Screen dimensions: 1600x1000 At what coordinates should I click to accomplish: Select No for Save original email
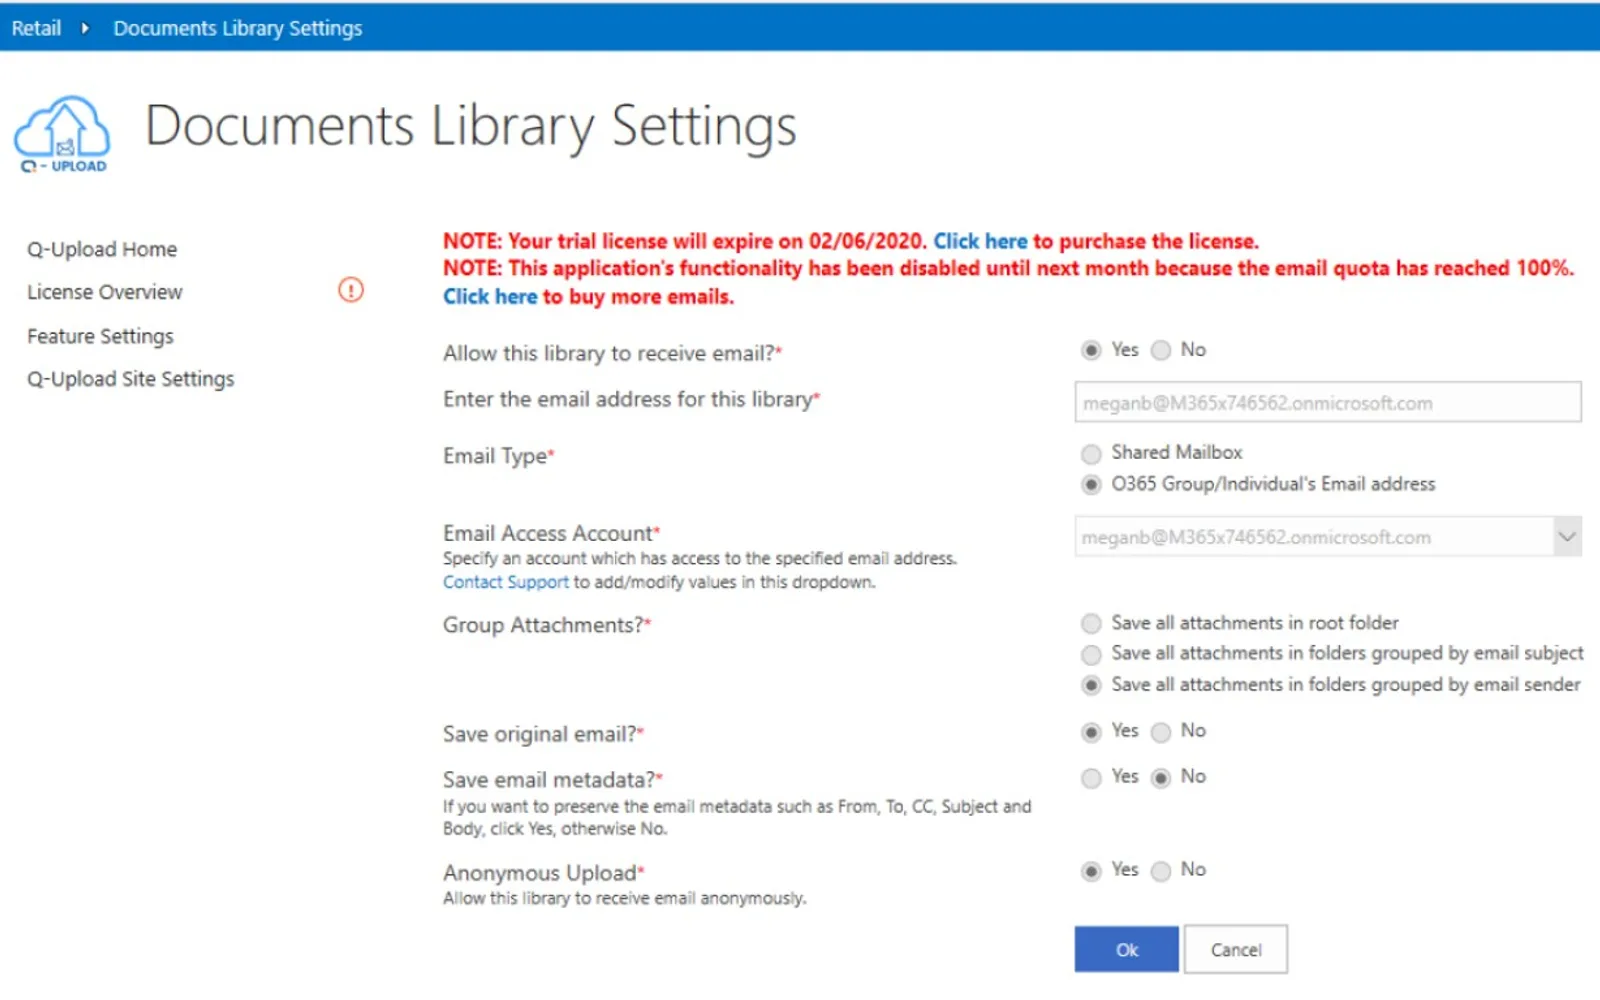(1161, 732)
